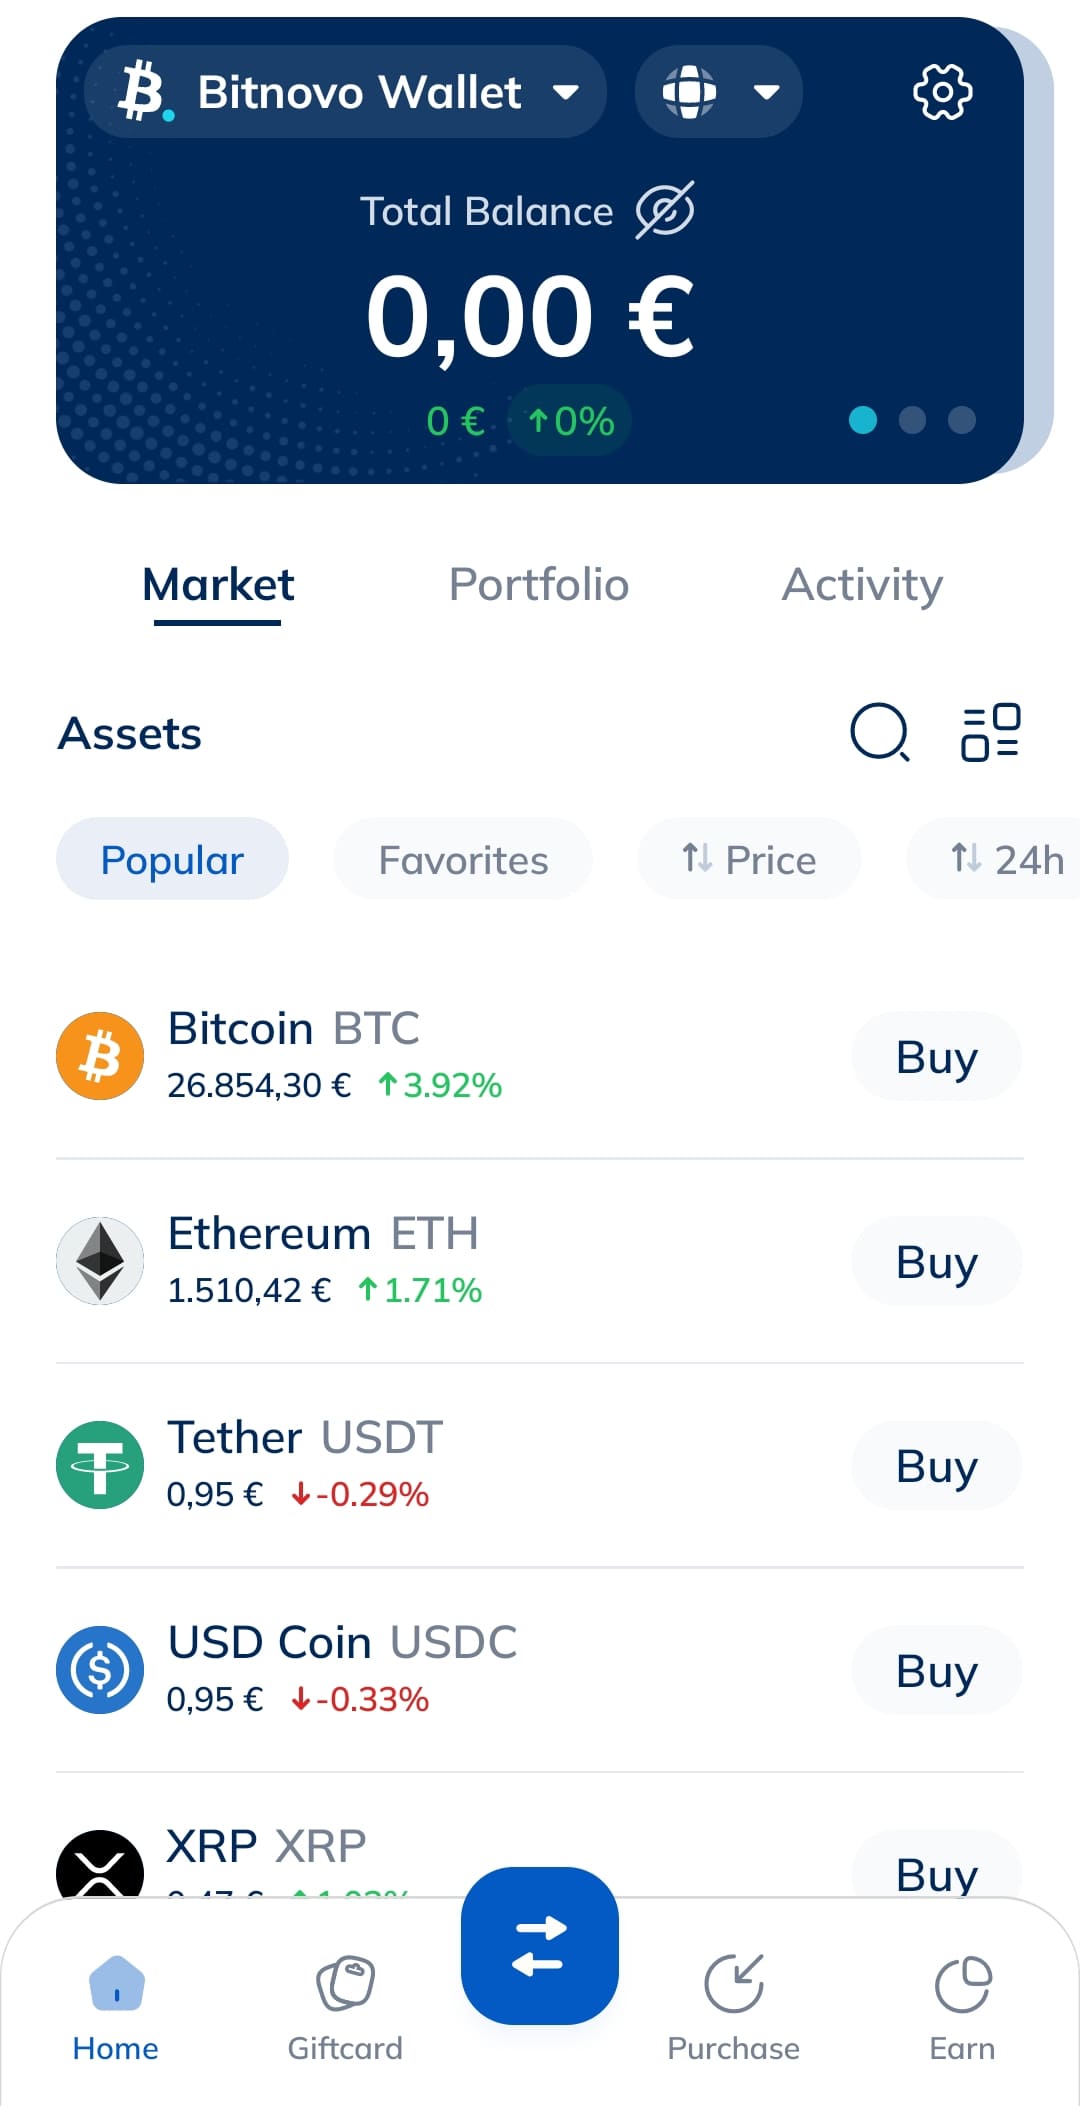The height and width of the screenshot is (2112, 1080).
Task: Buy Ethereum using its Buy button
Action: (936, 1262)
